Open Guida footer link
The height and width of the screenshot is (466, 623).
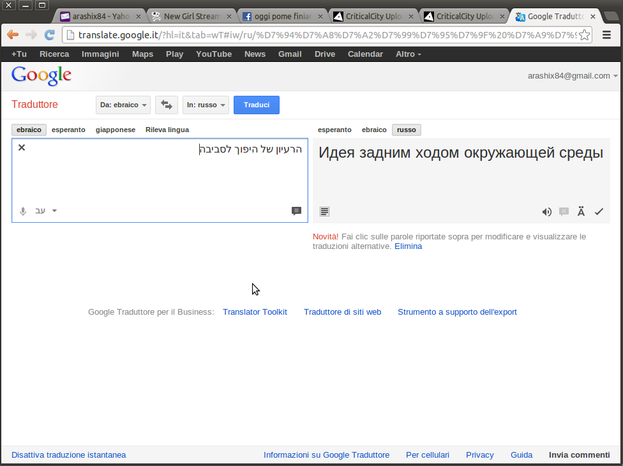pyautogui.click(x=521, y=455)
